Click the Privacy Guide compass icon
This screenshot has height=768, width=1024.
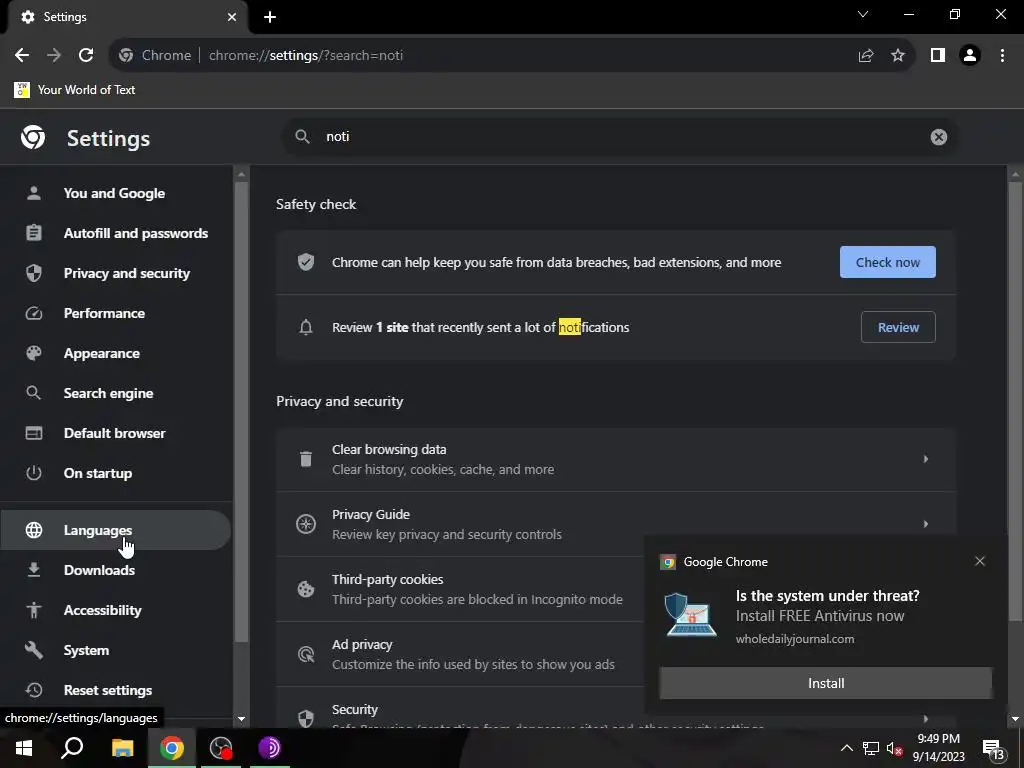(306, 524)
